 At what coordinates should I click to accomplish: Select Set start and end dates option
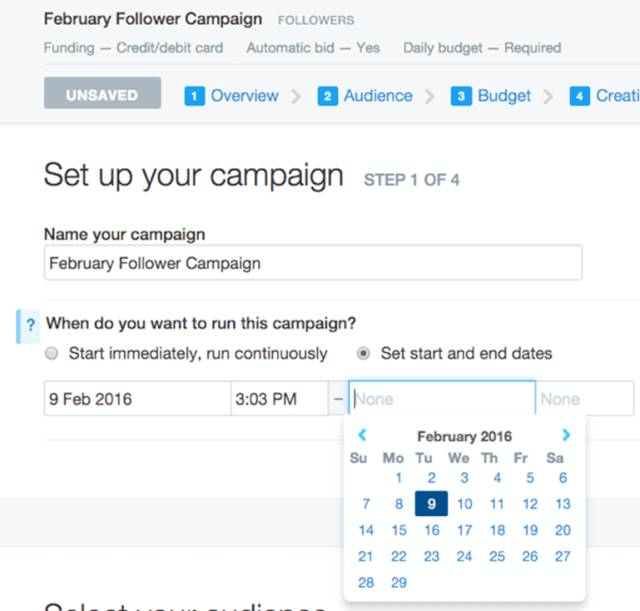tap(364, 354)
